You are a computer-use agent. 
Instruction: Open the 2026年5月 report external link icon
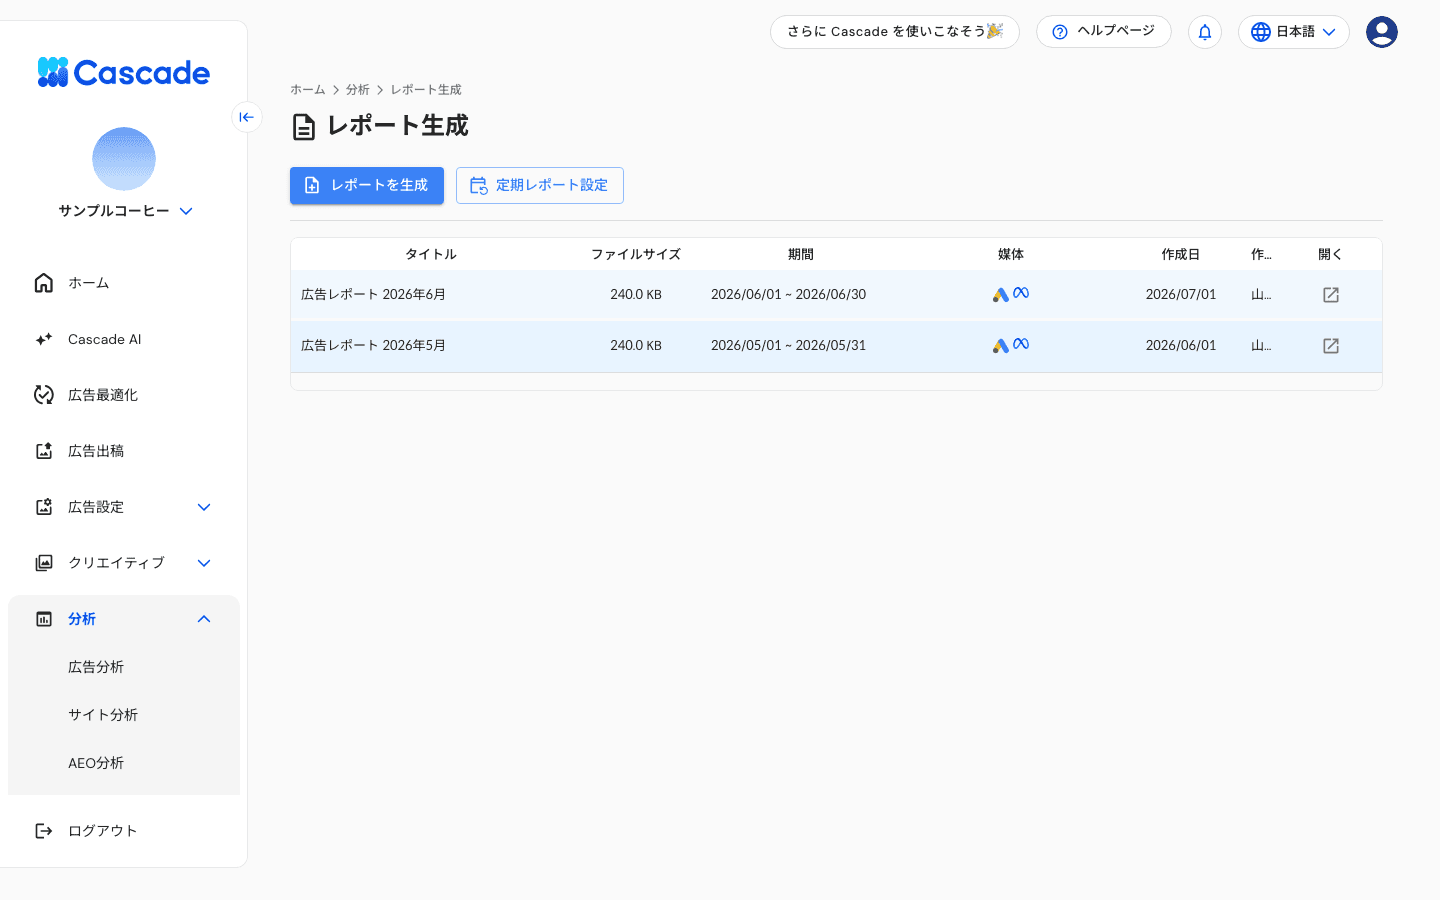[1331, 346]
